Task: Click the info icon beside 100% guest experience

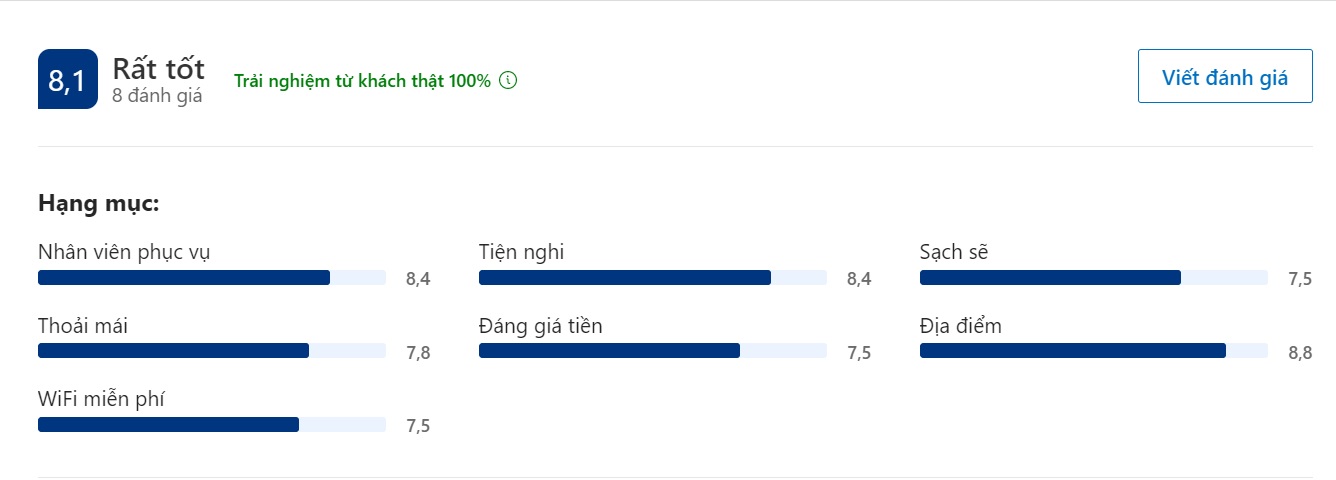Action: [x=508, y=80]
